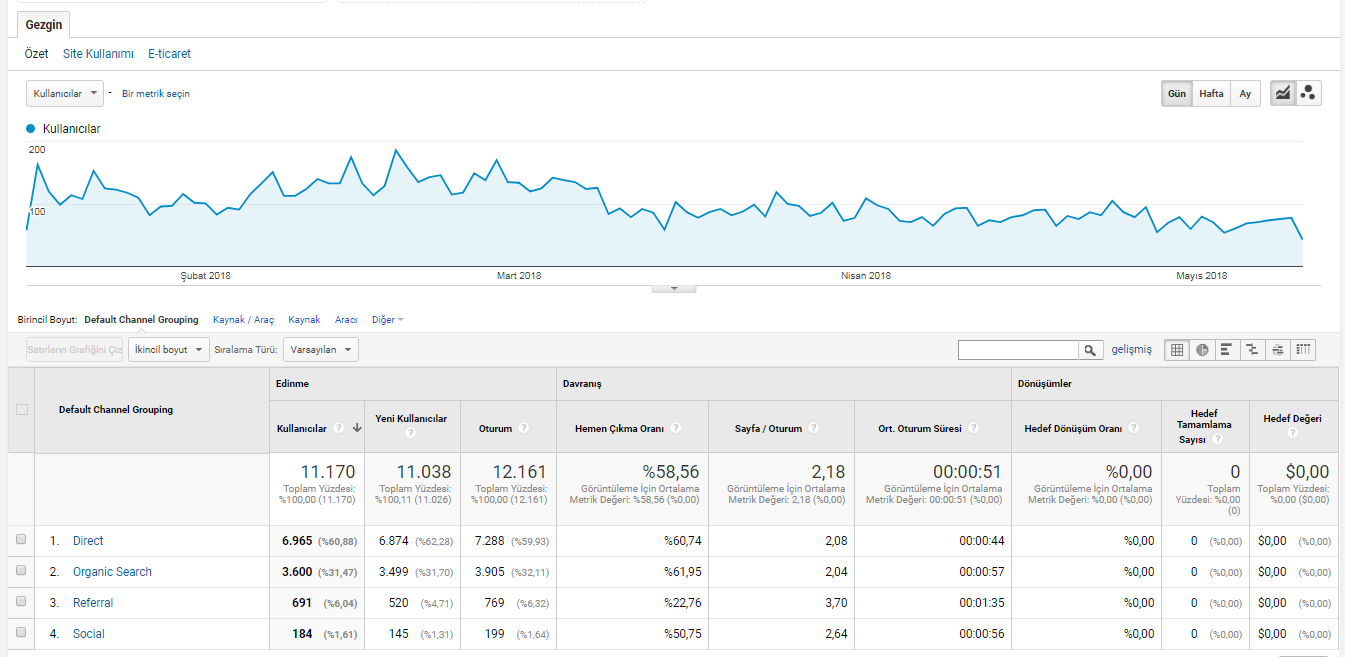
Task: Switch to the line chart view icon
Action: pos(1283,93)
